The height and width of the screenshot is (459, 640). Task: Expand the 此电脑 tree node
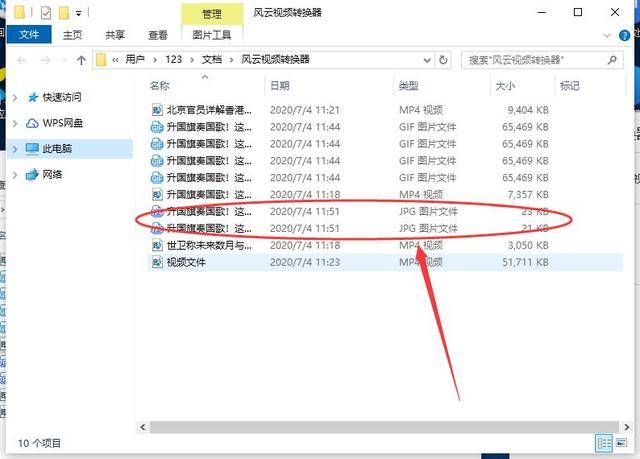click(15, 149)
